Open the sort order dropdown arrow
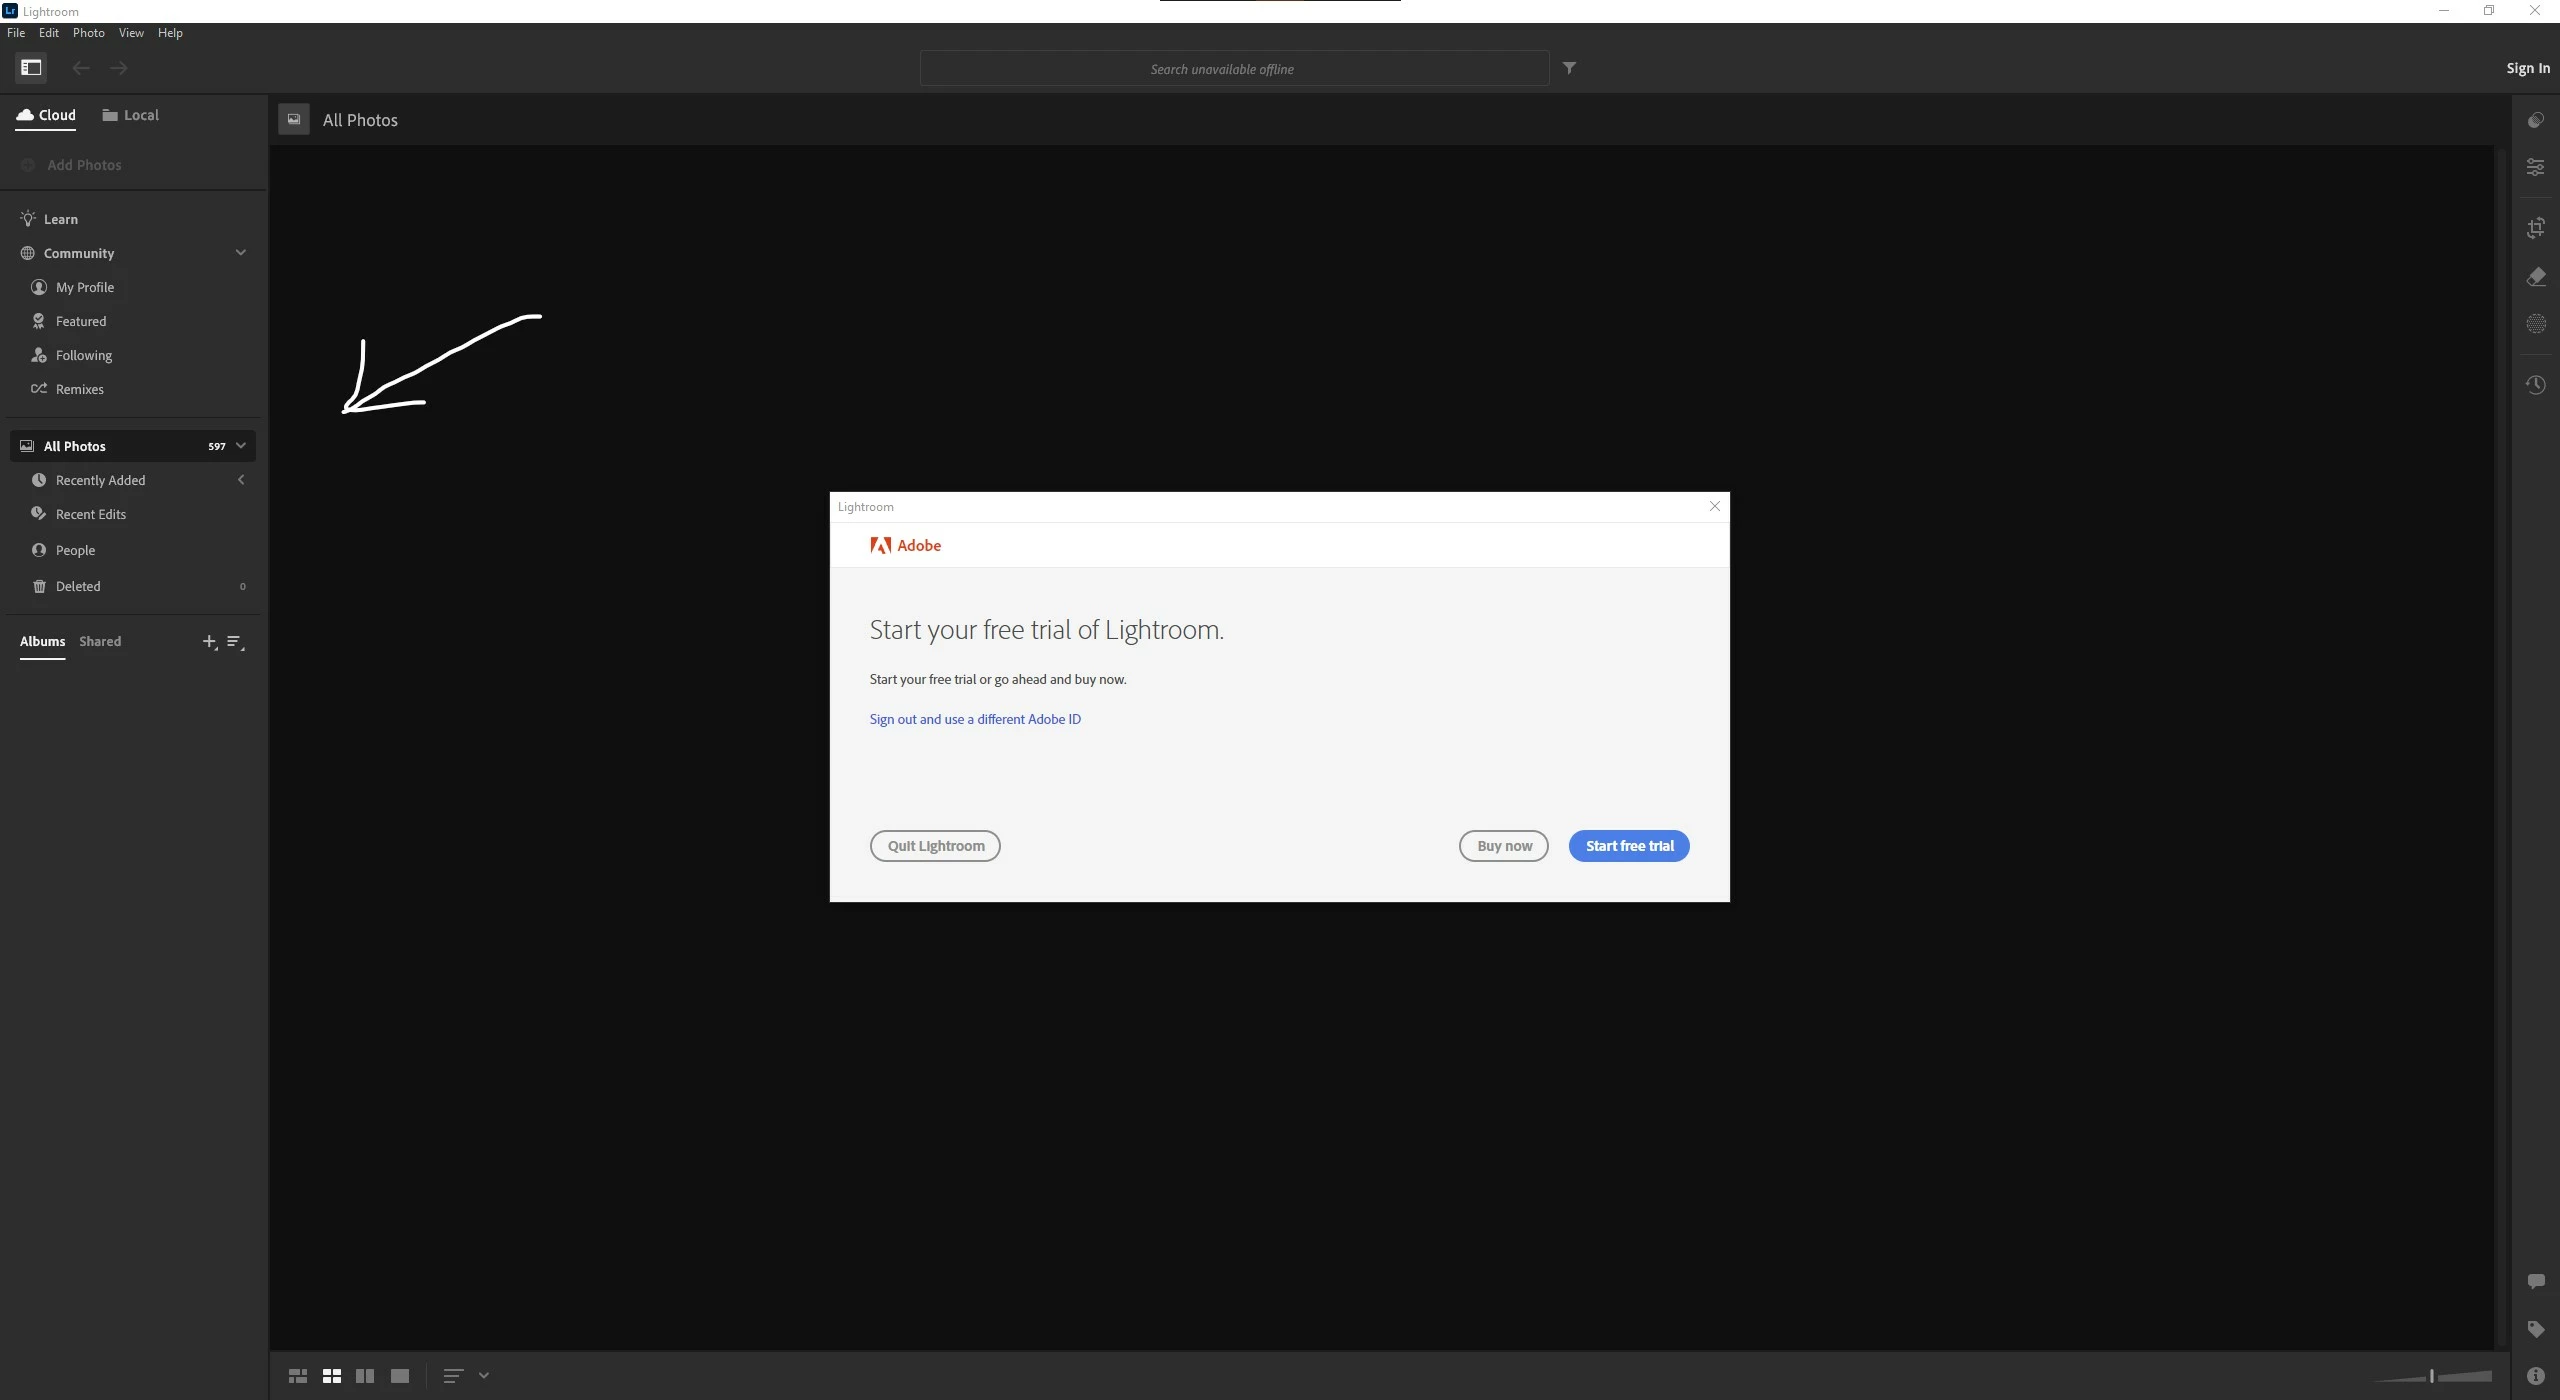Image resolution: width=2560 pixels, height=1400 pixels. tap(484, 1376)
